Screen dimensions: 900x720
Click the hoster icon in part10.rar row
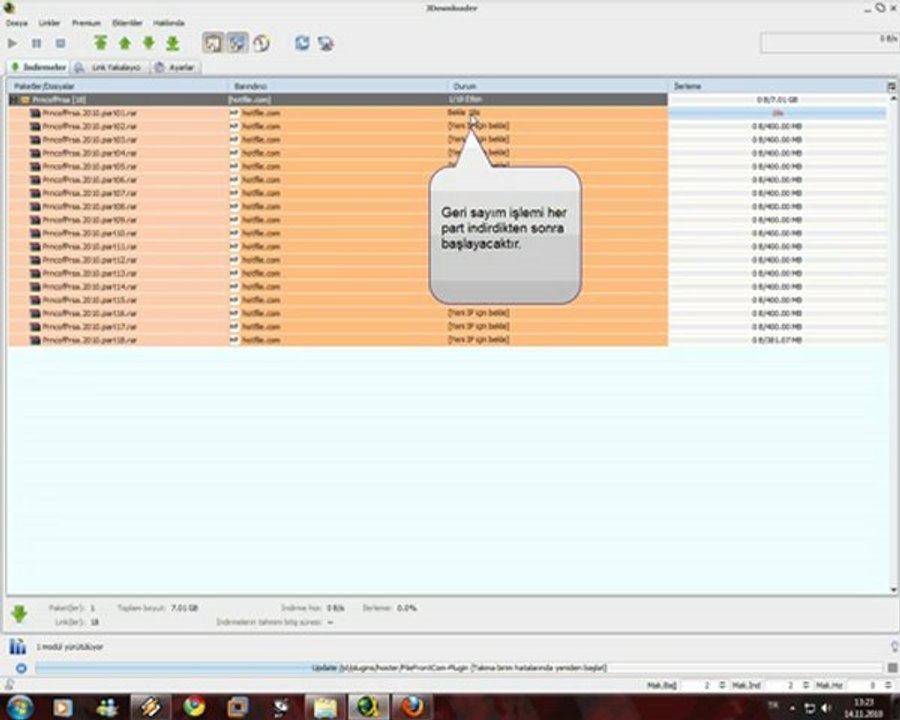pyautogui.click(x=234, y=233)
